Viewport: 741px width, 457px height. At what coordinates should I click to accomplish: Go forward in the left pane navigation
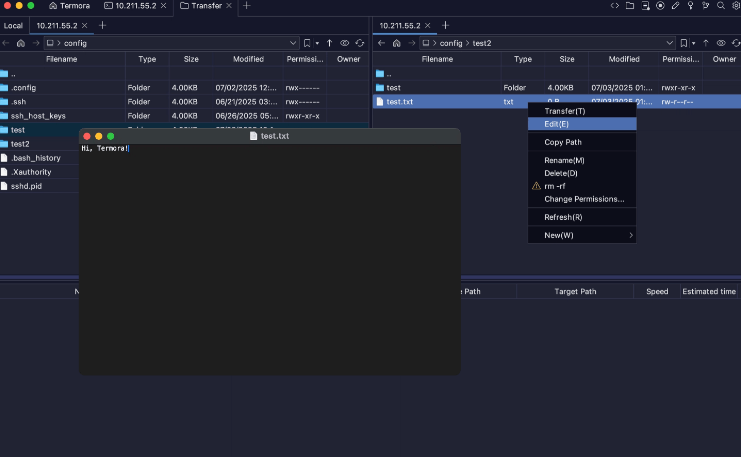click(x=36, y=43)
